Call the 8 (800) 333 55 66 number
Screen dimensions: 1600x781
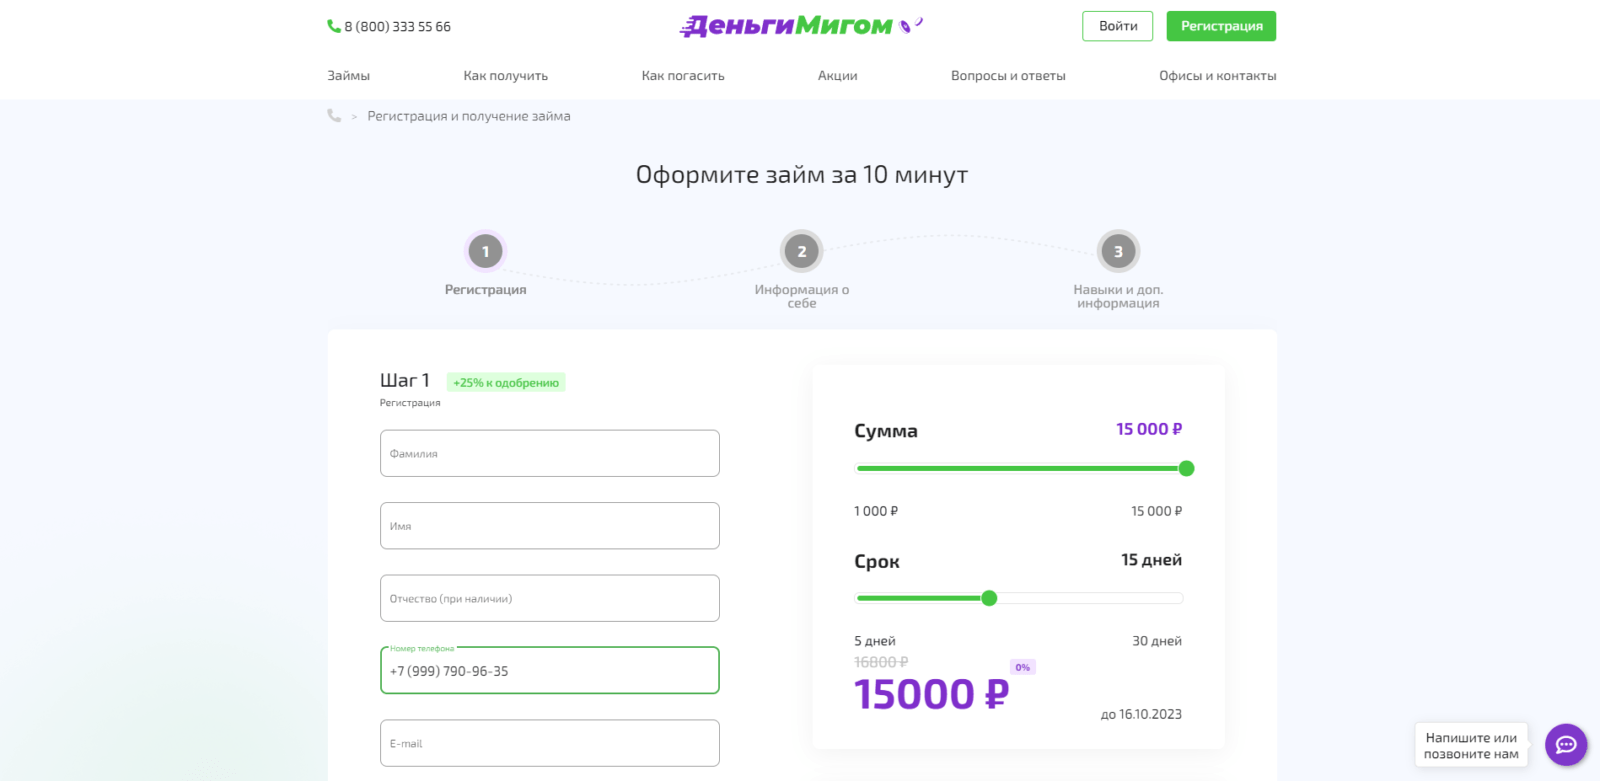[x=398, y=27]
